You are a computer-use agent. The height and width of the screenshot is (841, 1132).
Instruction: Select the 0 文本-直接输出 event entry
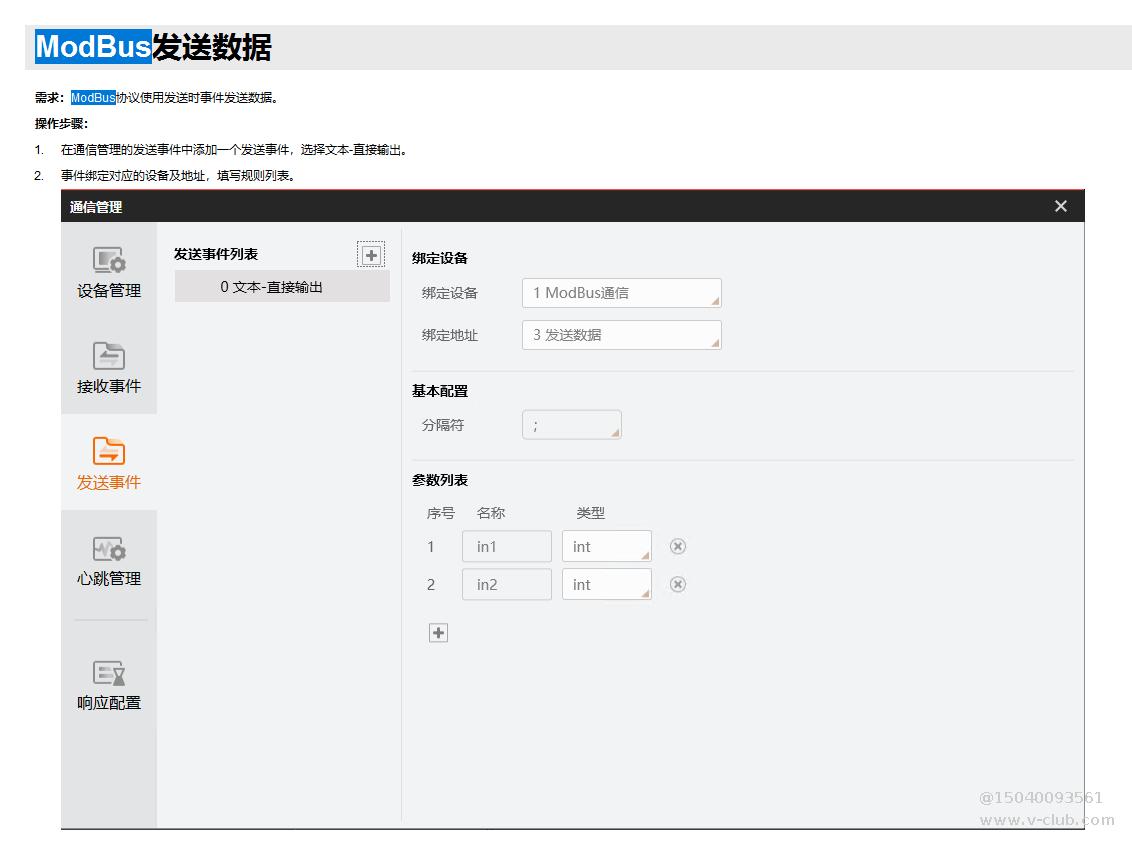(x=282, y=287)
